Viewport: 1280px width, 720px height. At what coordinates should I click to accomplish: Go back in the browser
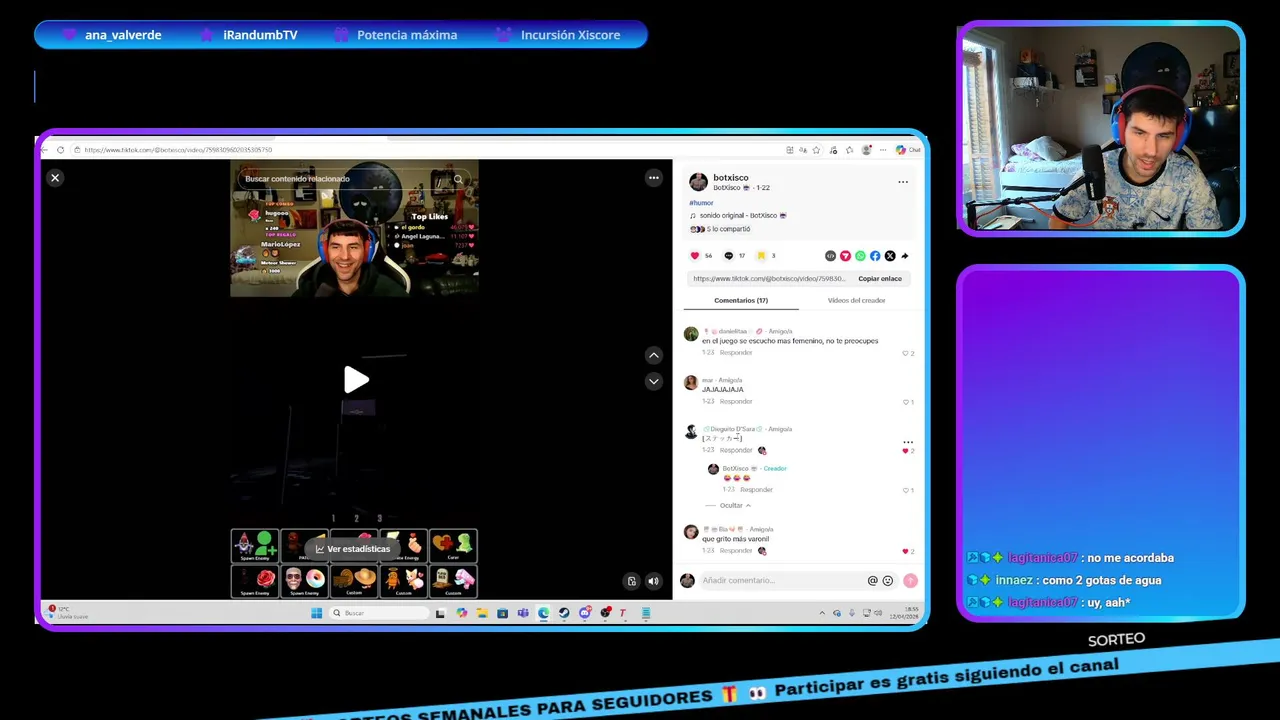tap(46, 150)
